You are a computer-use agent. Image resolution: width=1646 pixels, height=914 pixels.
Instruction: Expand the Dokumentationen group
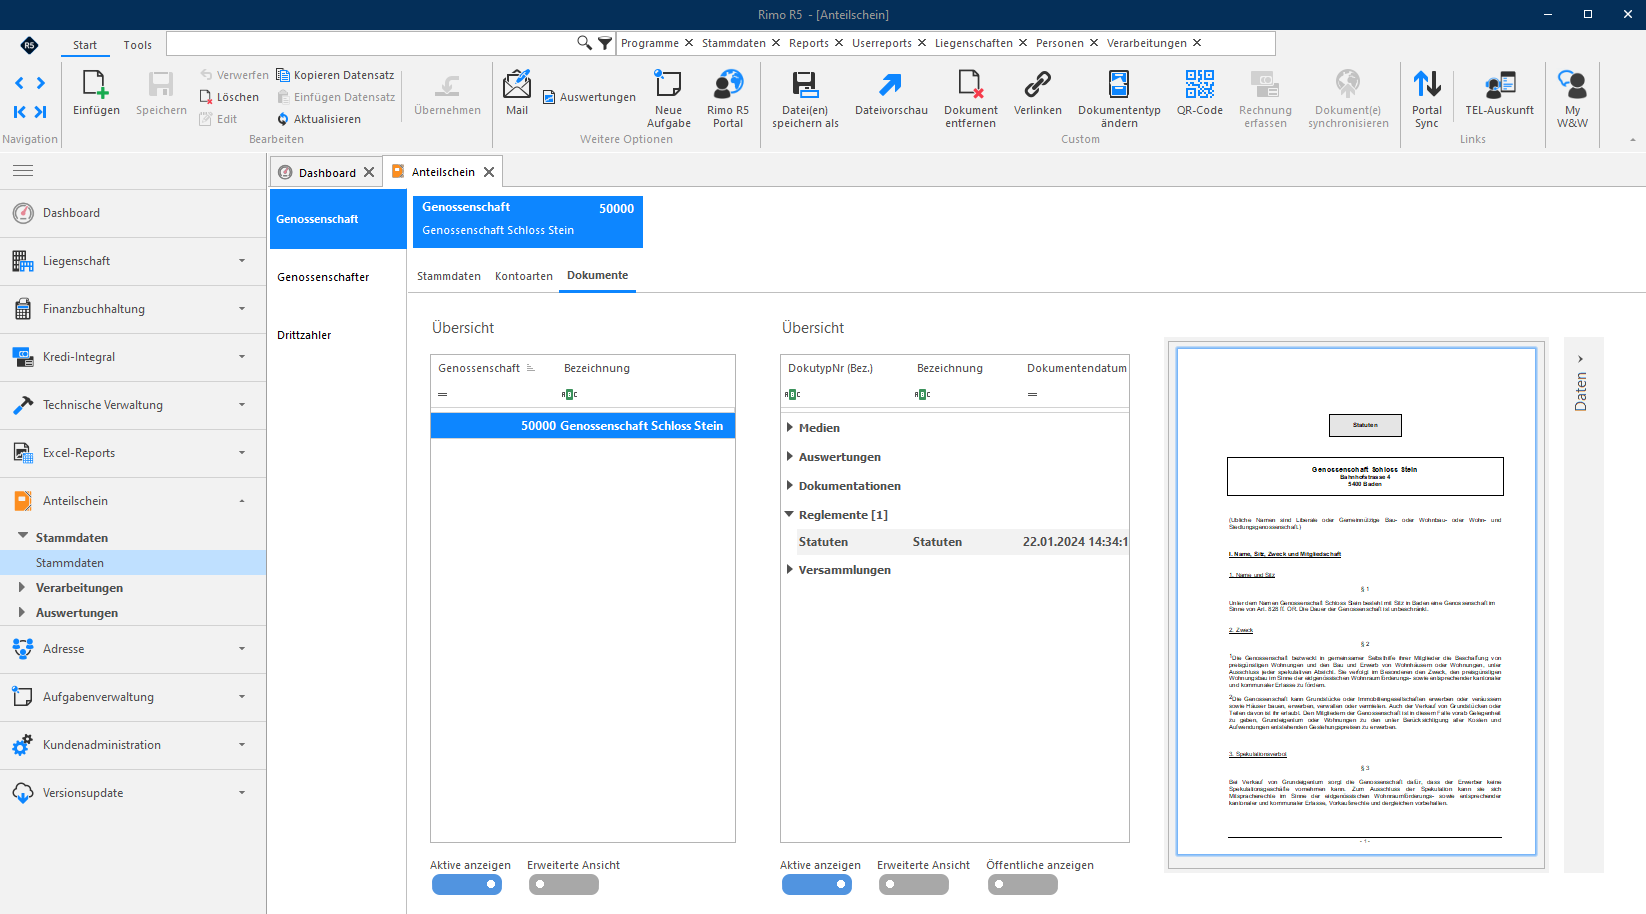tap(790, 486)
